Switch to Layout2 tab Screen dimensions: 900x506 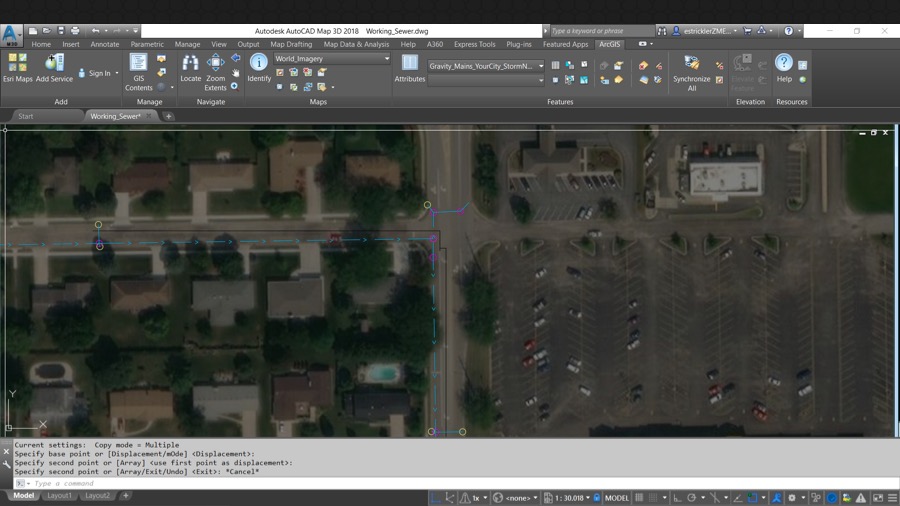pos(97,495)
